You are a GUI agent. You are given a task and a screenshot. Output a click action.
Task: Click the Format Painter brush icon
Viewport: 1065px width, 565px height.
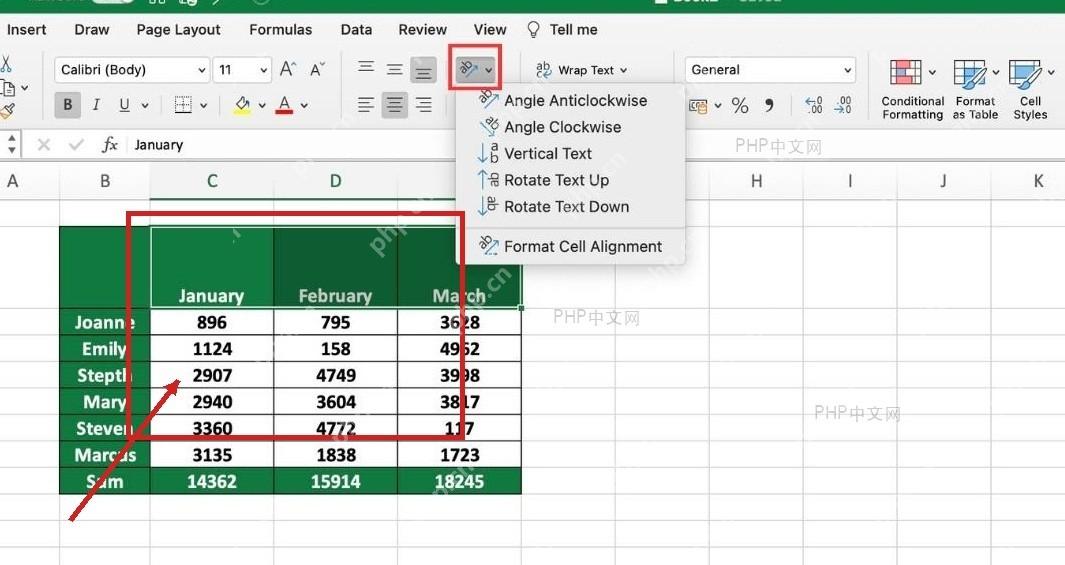(7, 111)
